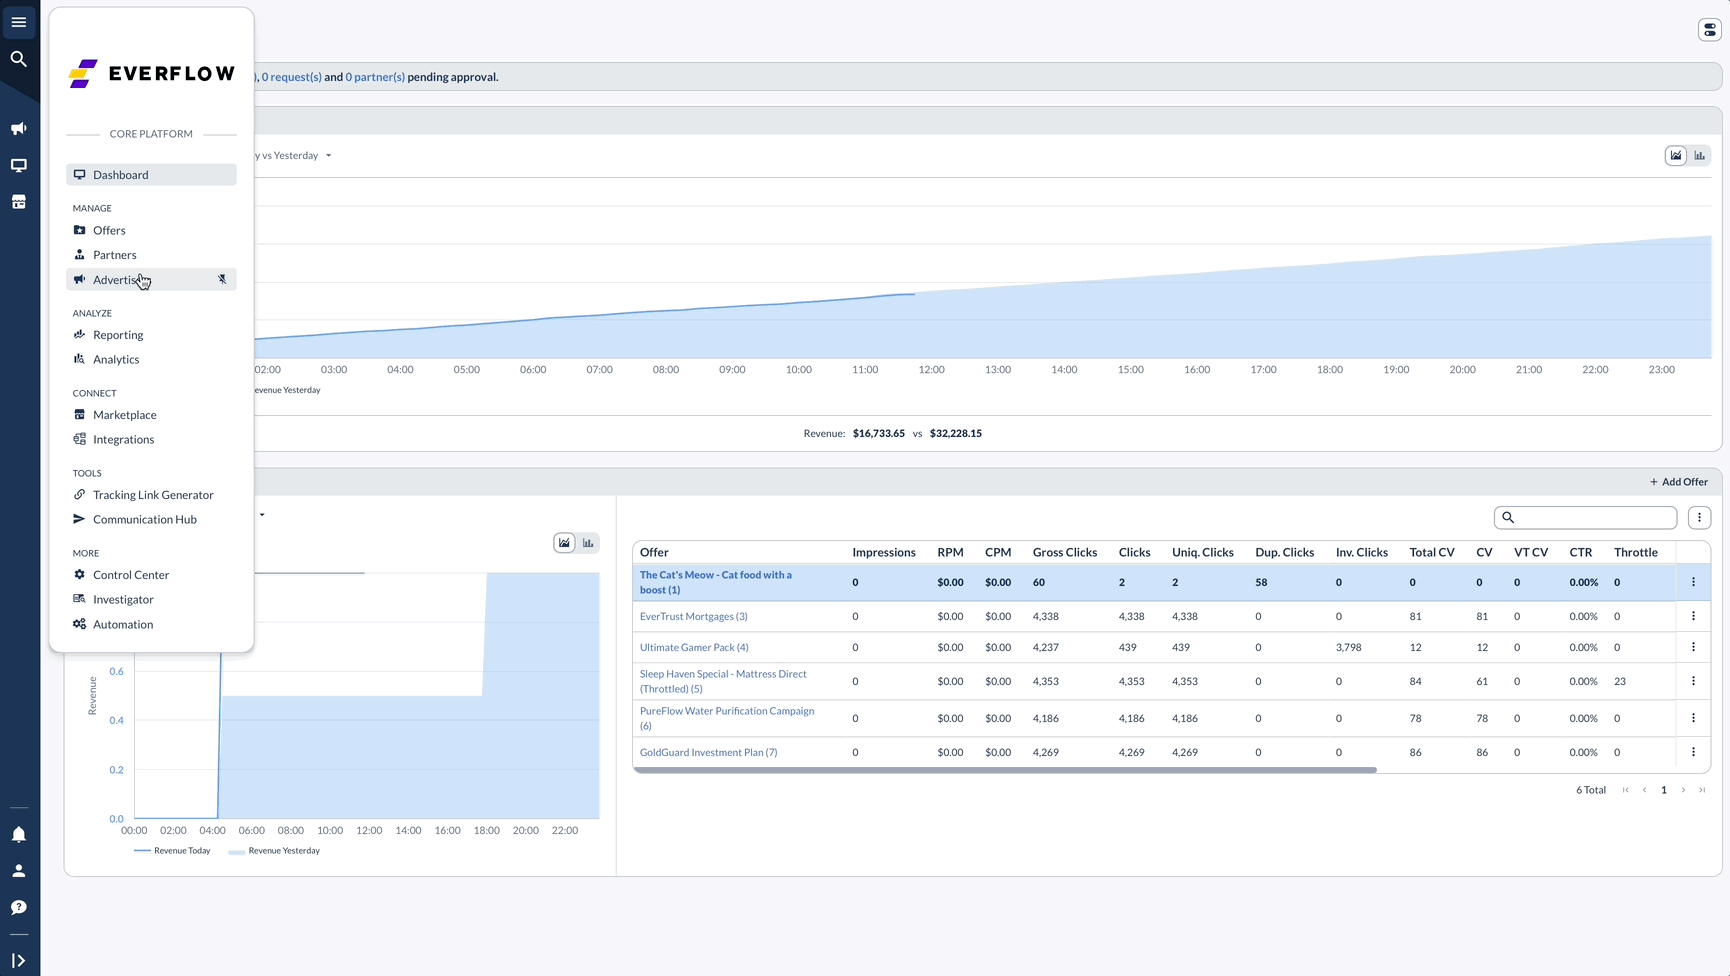The image size is (1730, 976).
Task: Click the offer search input field
Action: tap(1585, 518)
